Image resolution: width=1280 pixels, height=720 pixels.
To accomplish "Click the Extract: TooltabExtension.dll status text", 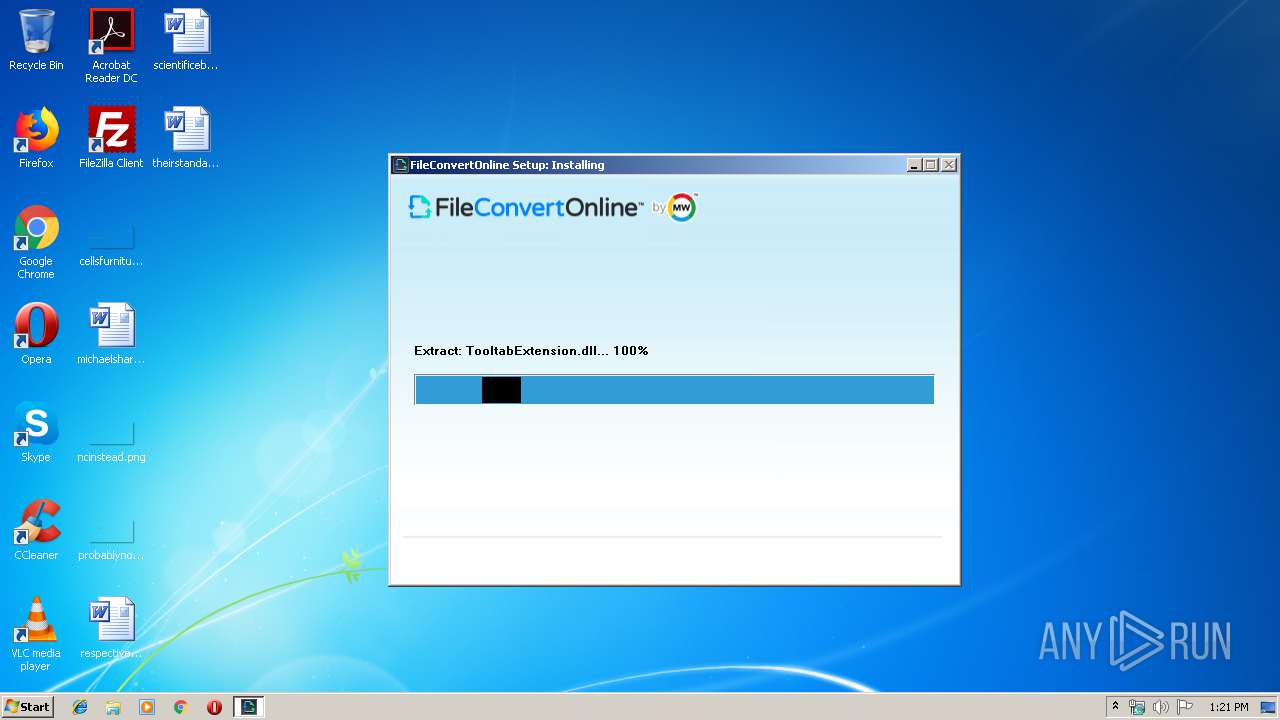I will (531, 351).
